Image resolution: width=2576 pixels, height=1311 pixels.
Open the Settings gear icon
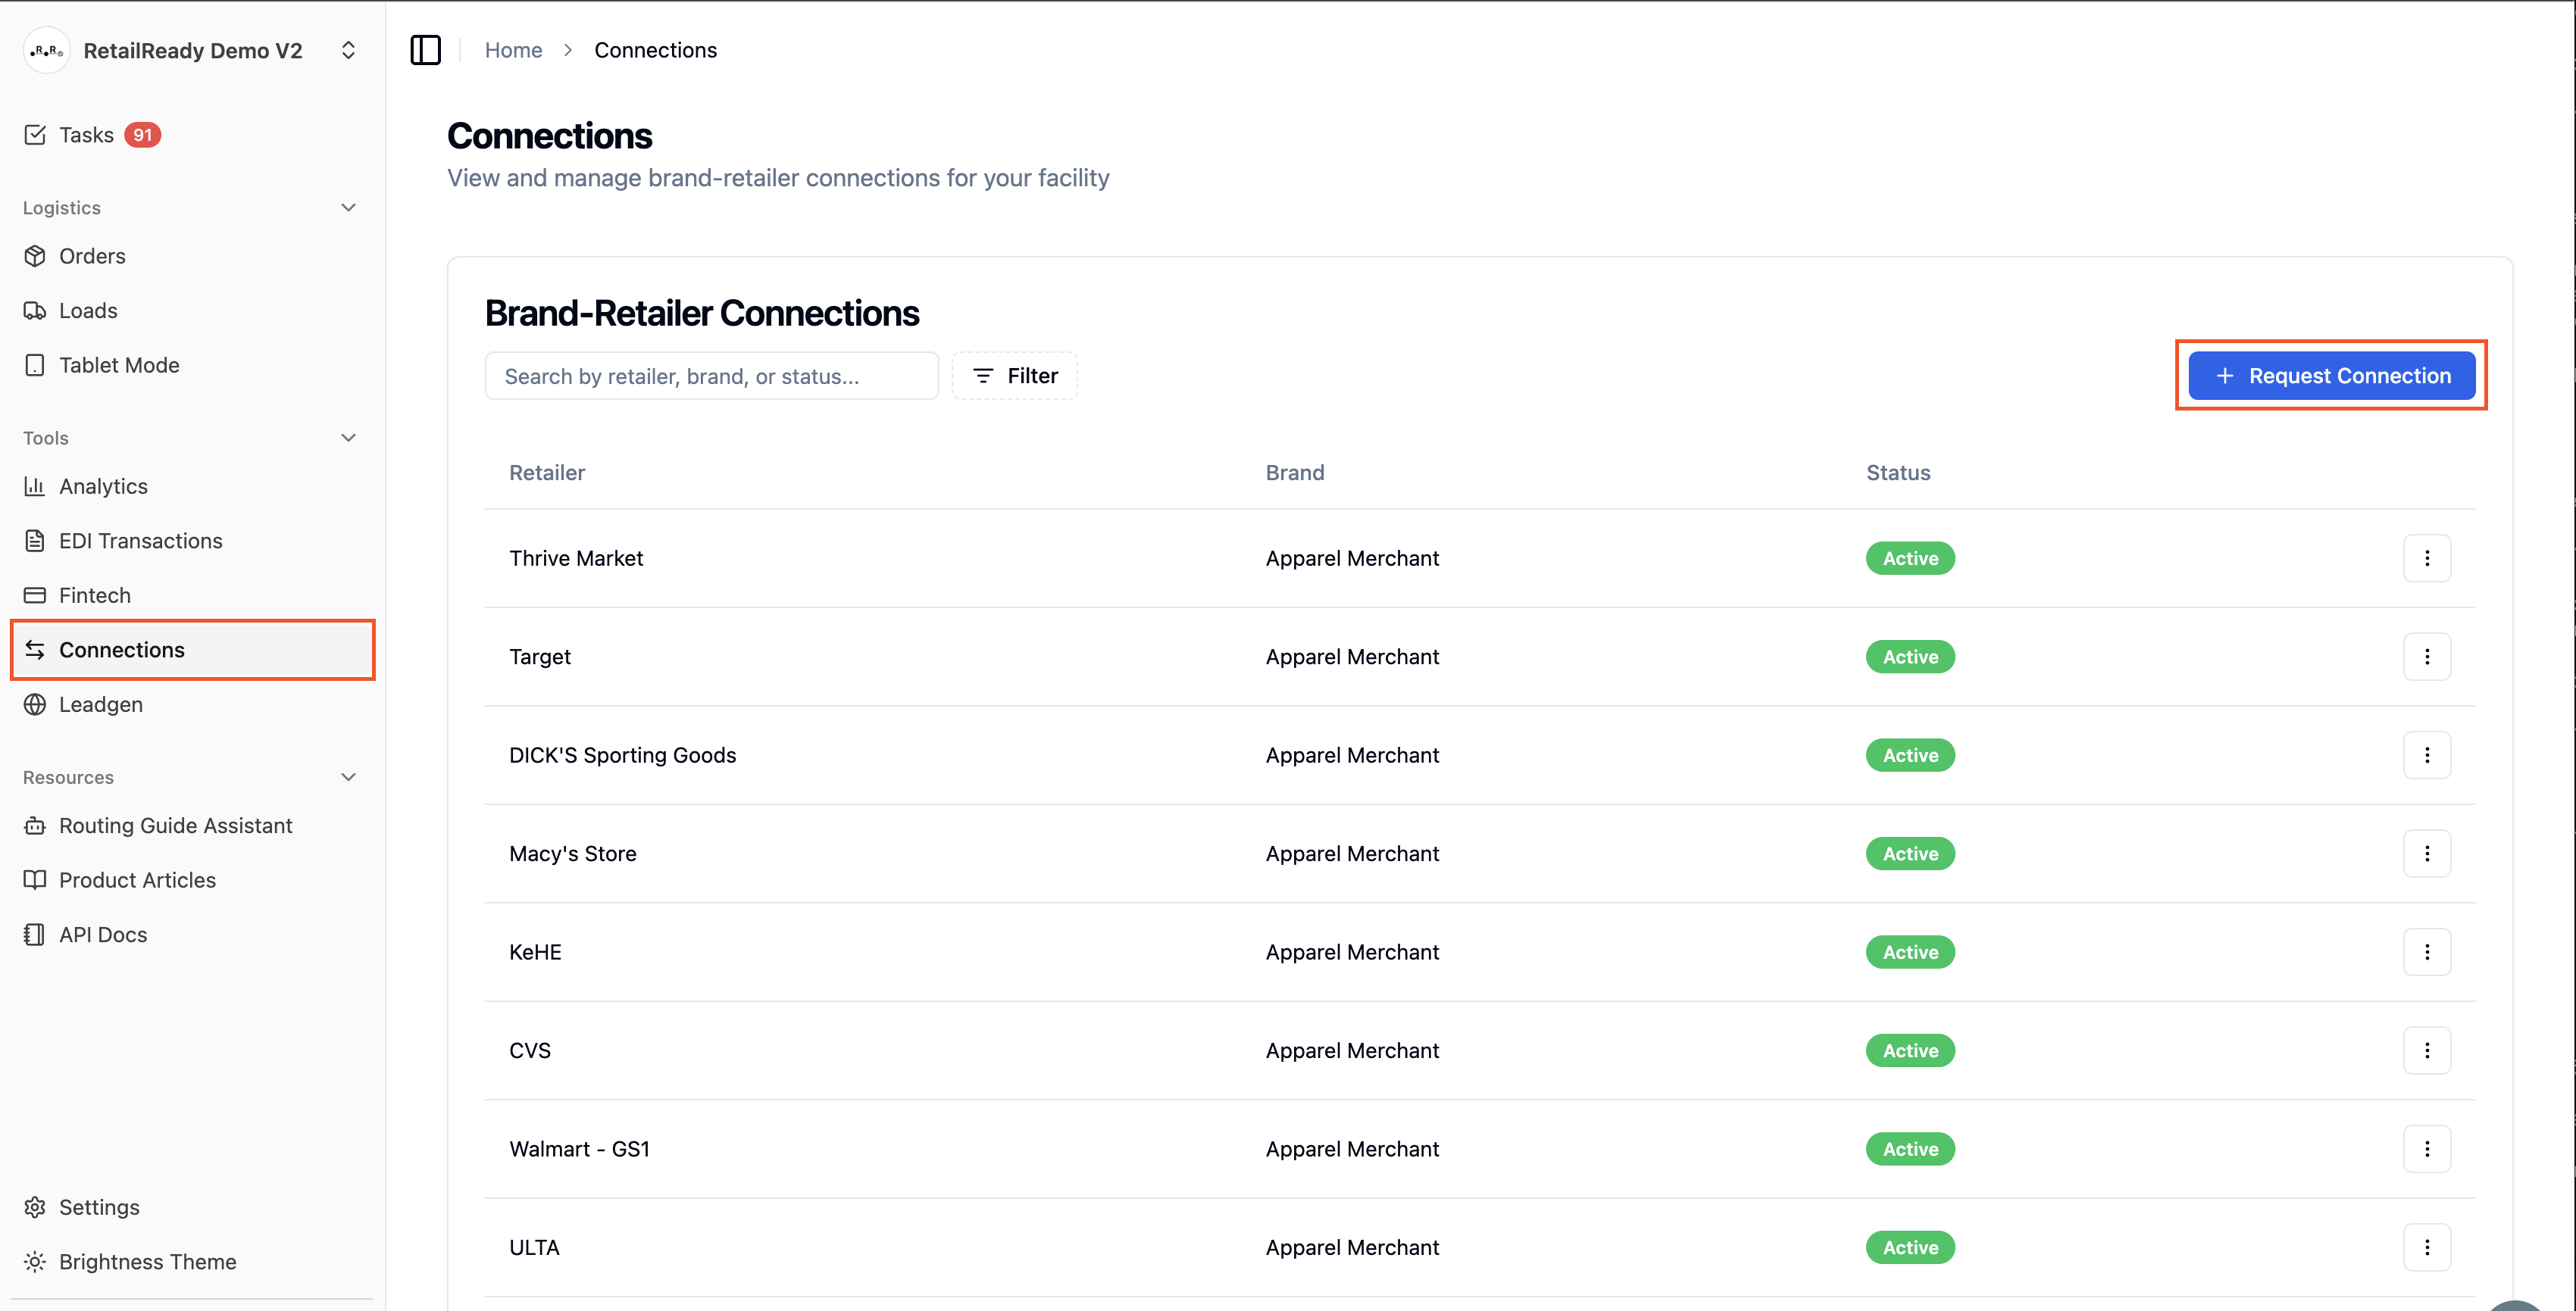[x=35, y=1207]
